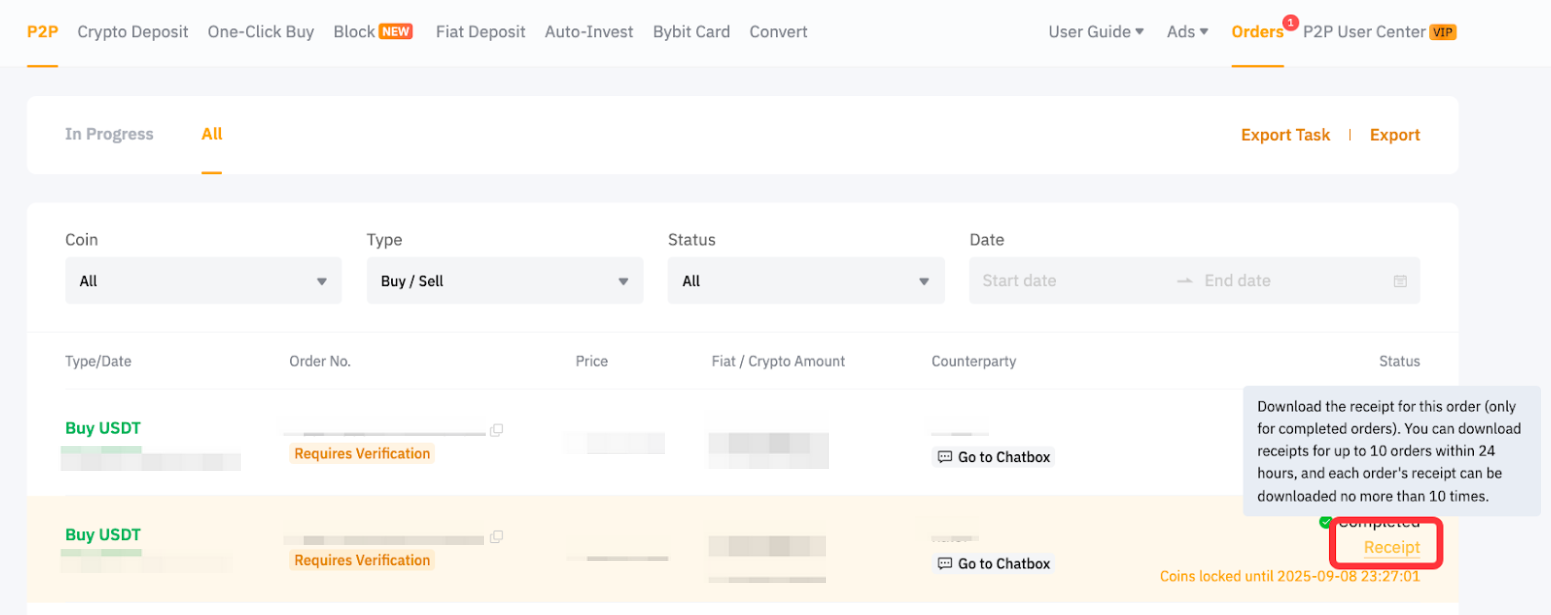This screenshot has width=1551, height=615.
Task: Click the Export Task link
Action: coord(1285,135)
